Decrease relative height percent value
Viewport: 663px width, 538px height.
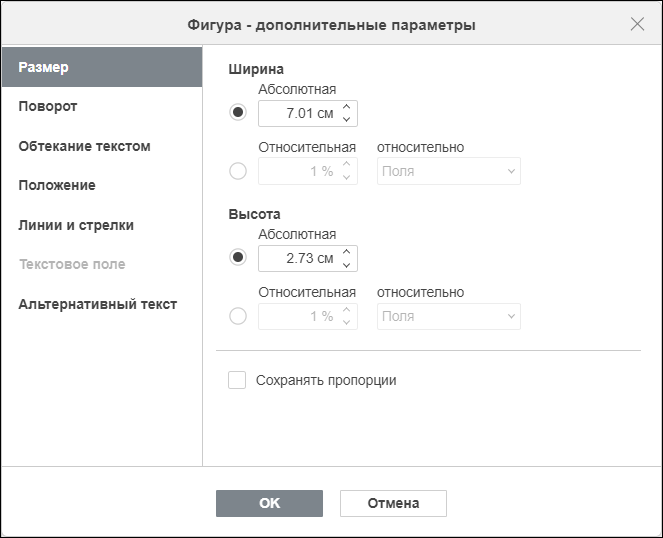(347, 323)
